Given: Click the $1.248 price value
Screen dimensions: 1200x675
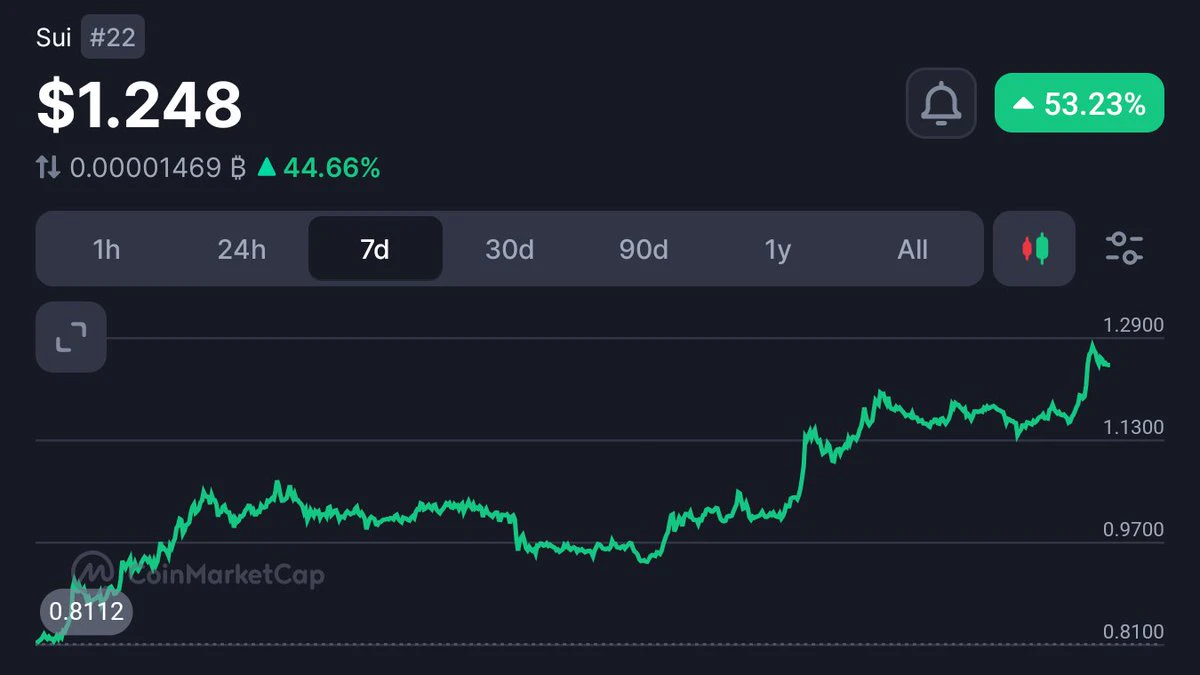Looking at the screenshot, I should pos(139,104).
